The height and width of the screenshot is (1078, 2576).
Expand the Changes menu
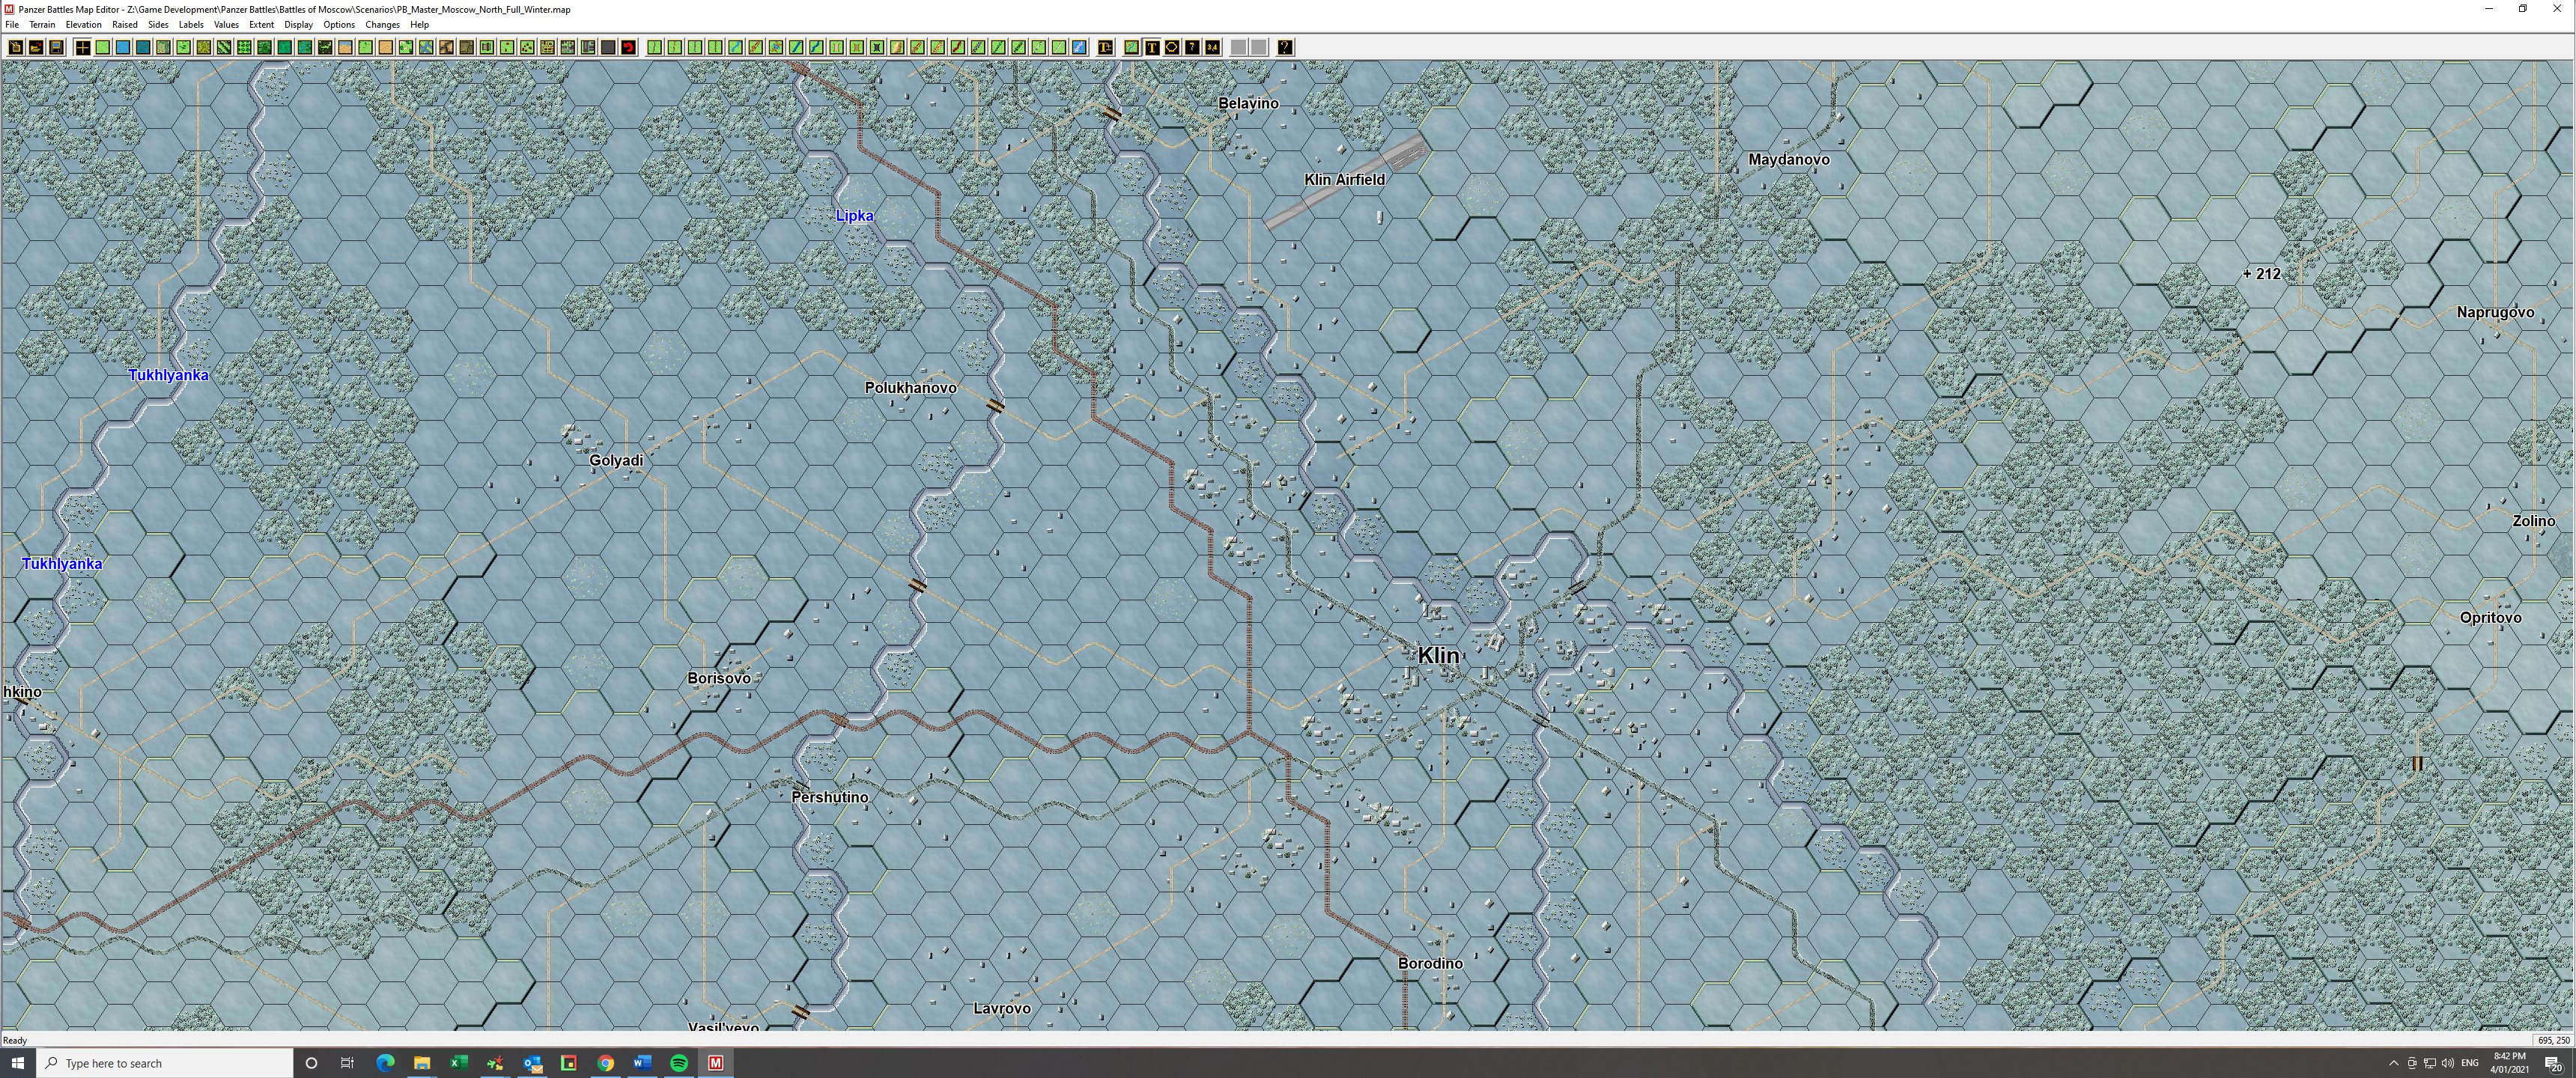[x=382, y=24]
